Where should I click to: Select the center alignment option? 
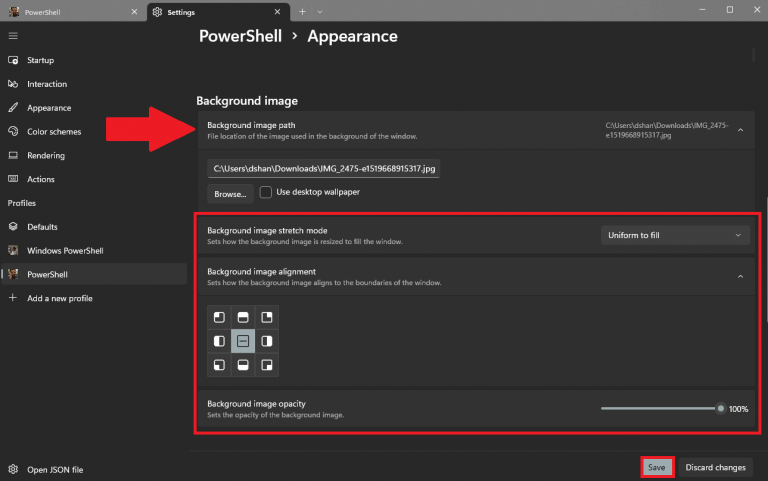[x=243, y=341]
